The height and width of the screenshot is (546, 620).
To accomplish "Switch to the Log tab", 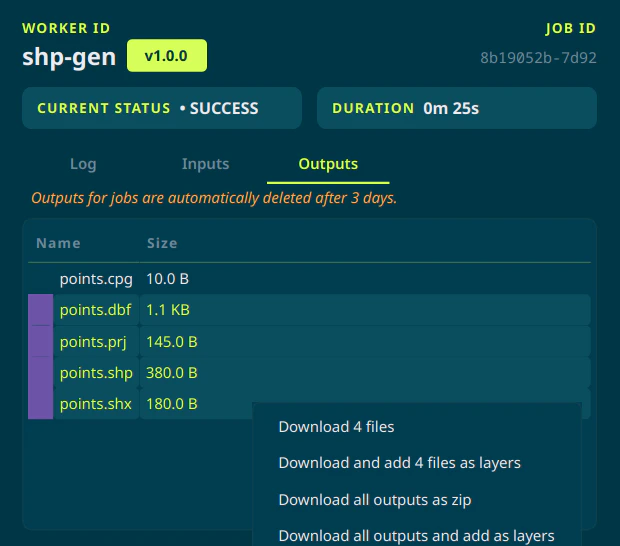I will click(83, 164).
